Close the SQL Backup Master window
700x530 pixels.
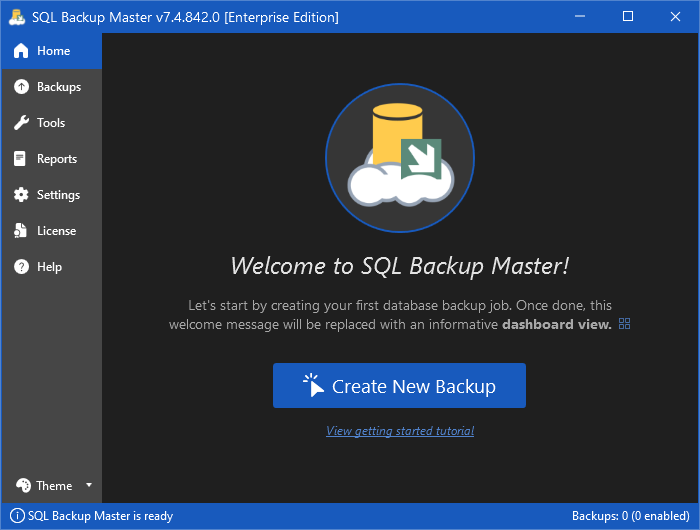675,17
